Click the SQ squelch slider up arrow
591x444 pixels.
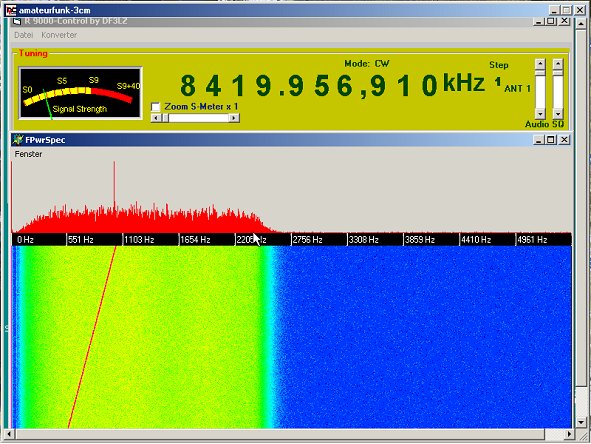pos(558,63)
